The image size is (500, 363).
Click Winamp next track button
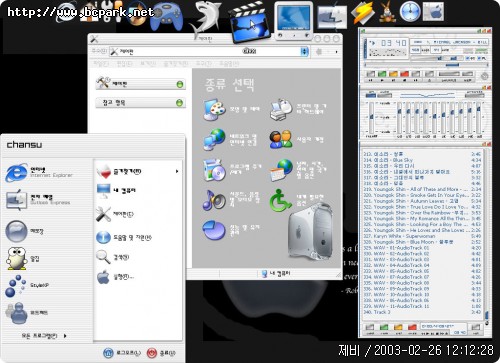pos(416,74)
